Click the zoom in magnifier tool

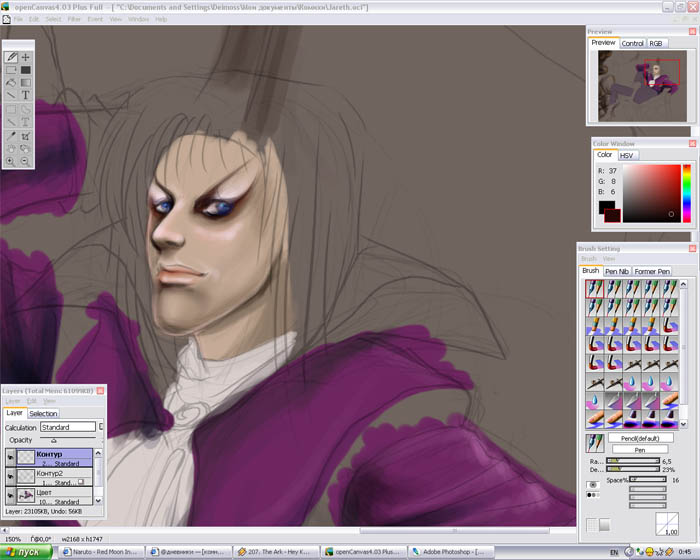(x=11, y=161)
